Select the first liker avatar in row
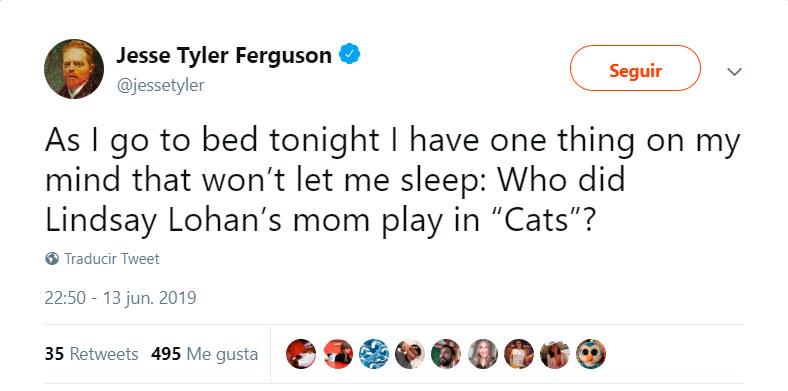The height and width of the screenshot is (391, 788). pyautogui.click(x=301, y=354)
